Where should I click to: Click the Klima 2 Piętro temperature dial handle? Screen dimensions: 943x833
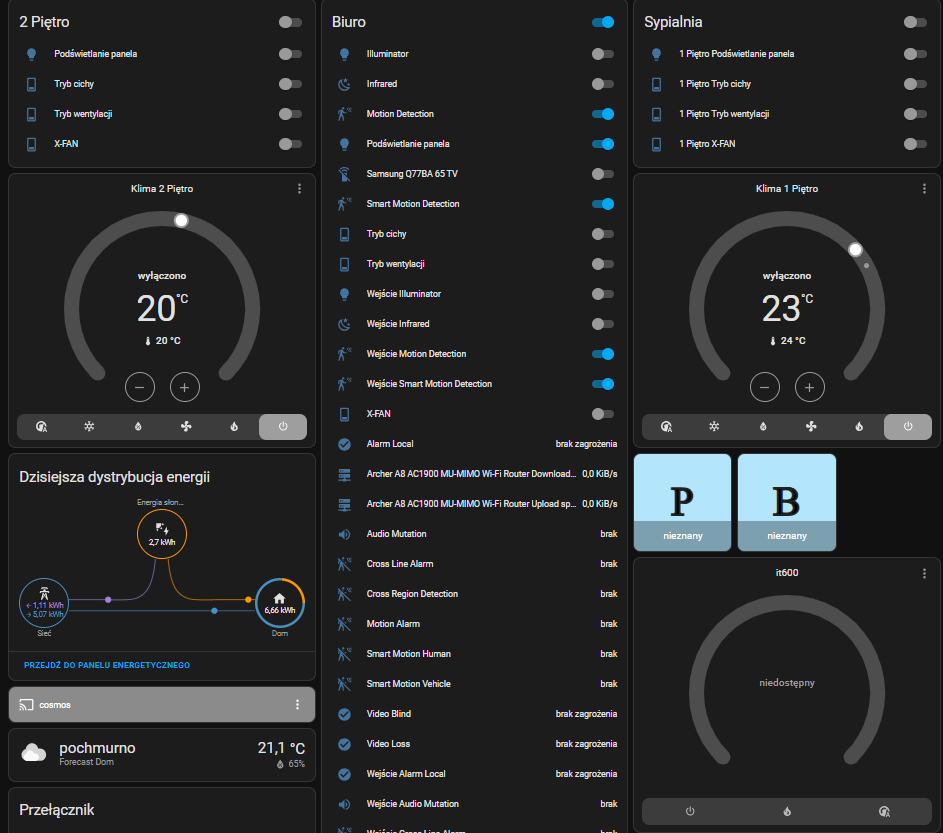pyautogui.click(x=181, y=220)
